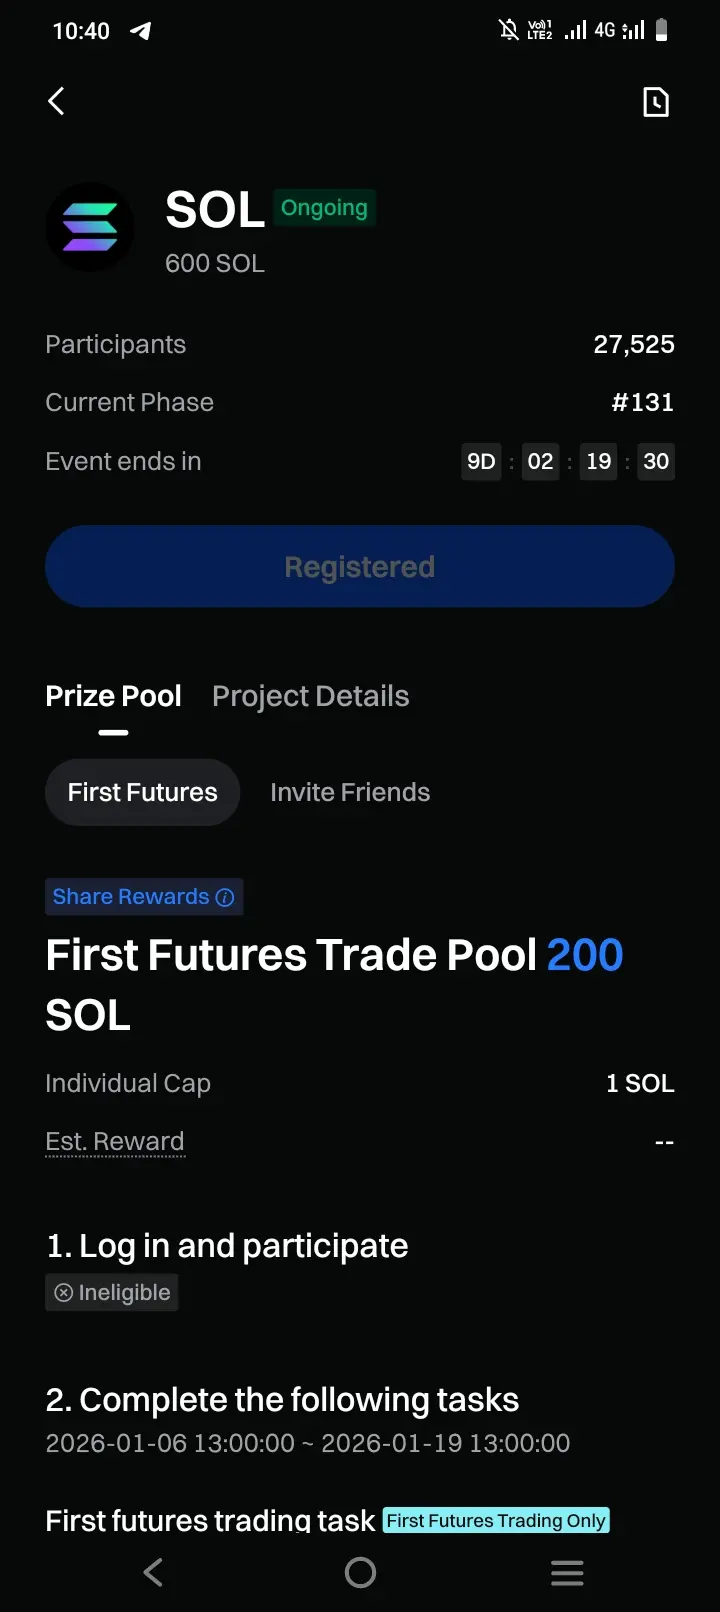Select the Prize Pool tab
This screenshot has width=720, height=1612.
tap(113, 696)
